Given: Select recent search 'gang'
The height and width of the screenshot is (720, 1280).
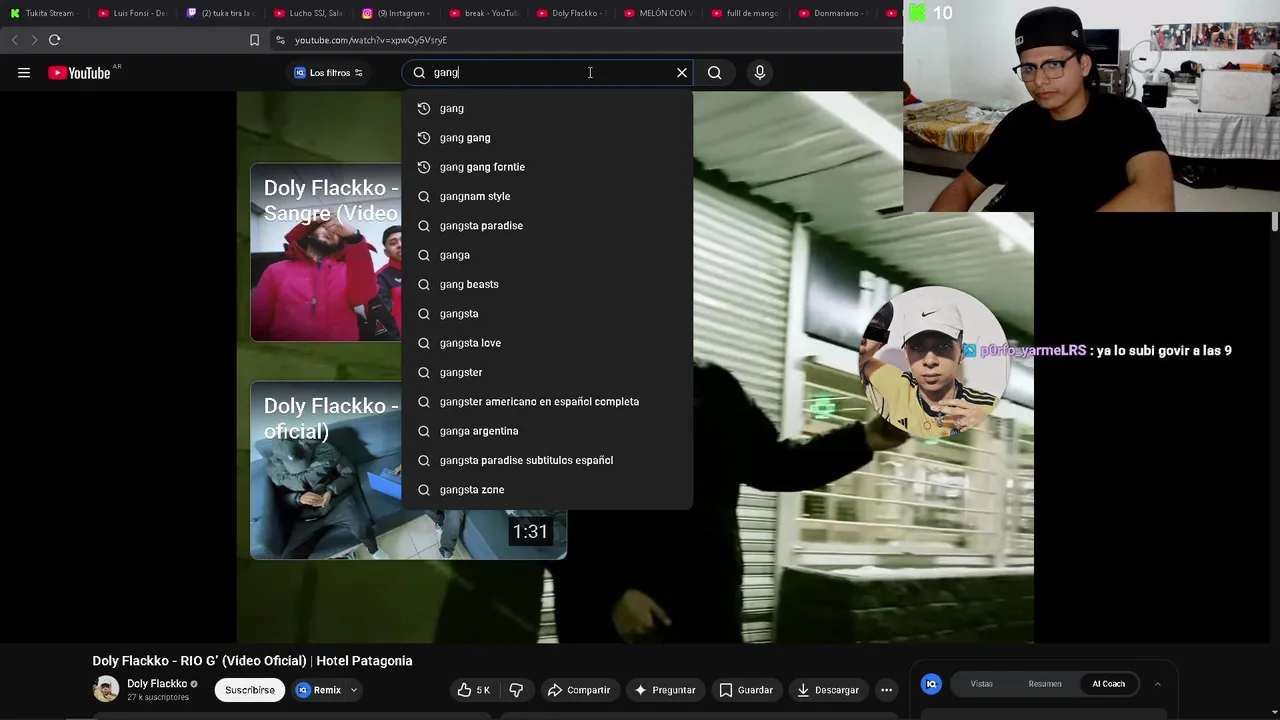Looking at the screenshot, I should (x=547, y=108).
